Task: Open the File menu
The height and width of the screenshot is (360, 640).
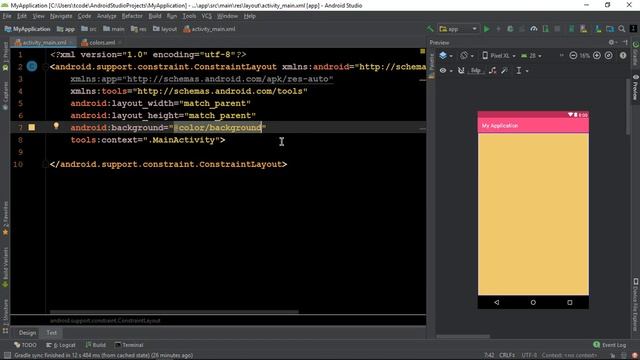Action: pos(7,16)
